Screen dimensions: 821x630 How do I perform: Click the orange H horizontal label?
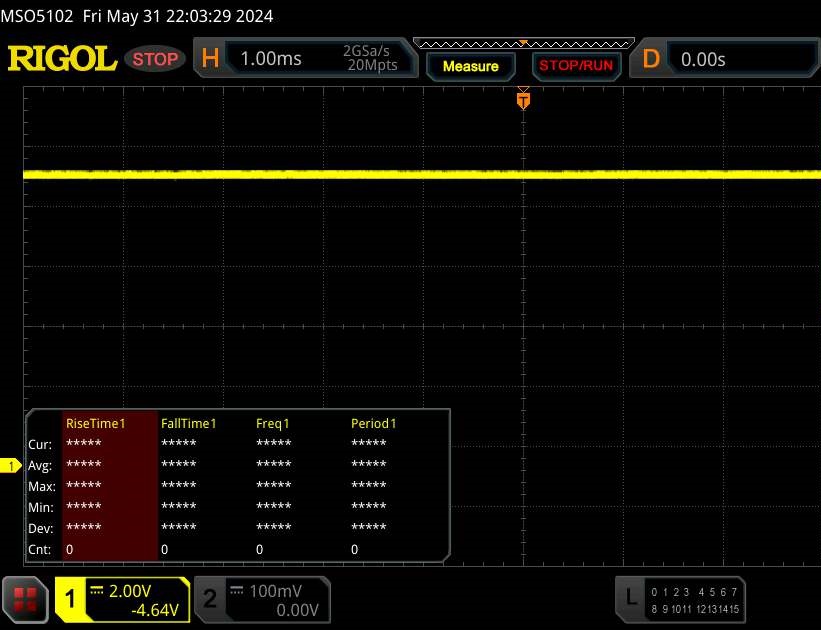tap(210, 58)
